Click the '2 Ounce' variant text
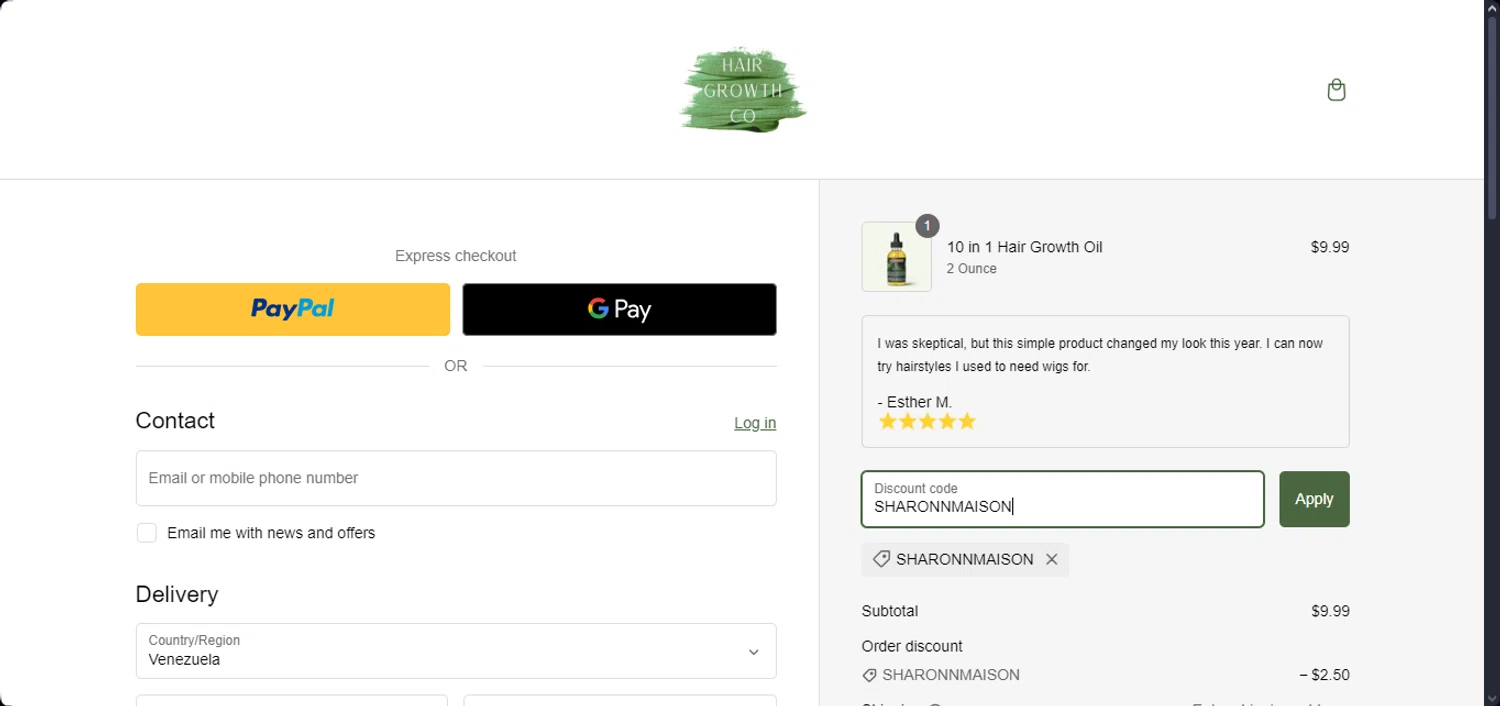The width and height of the screenshot is (1500, 706). click(x=972, y=269)
